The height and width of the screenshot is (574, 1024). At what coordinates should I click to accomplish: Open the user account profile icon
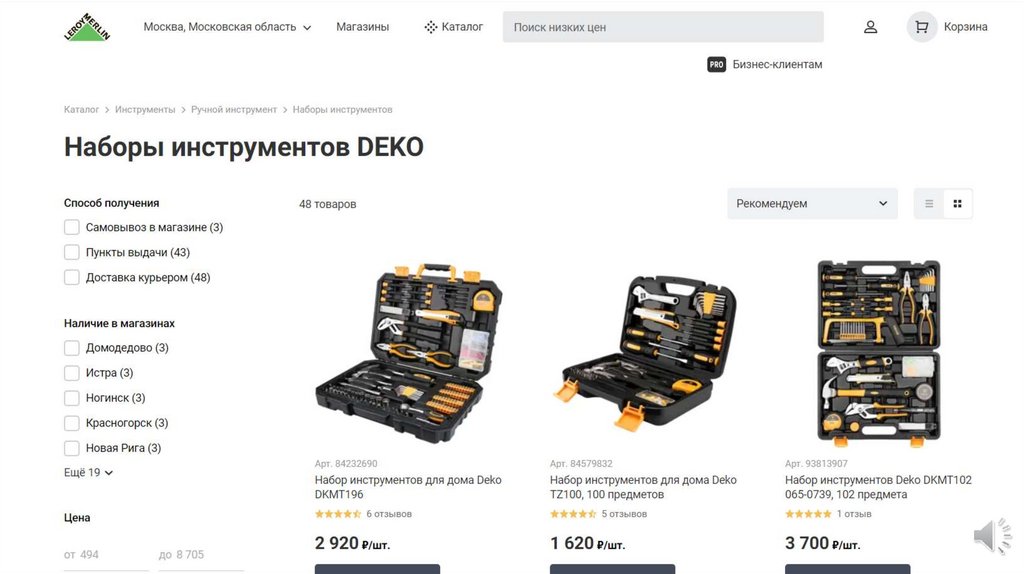coord(871,27)
